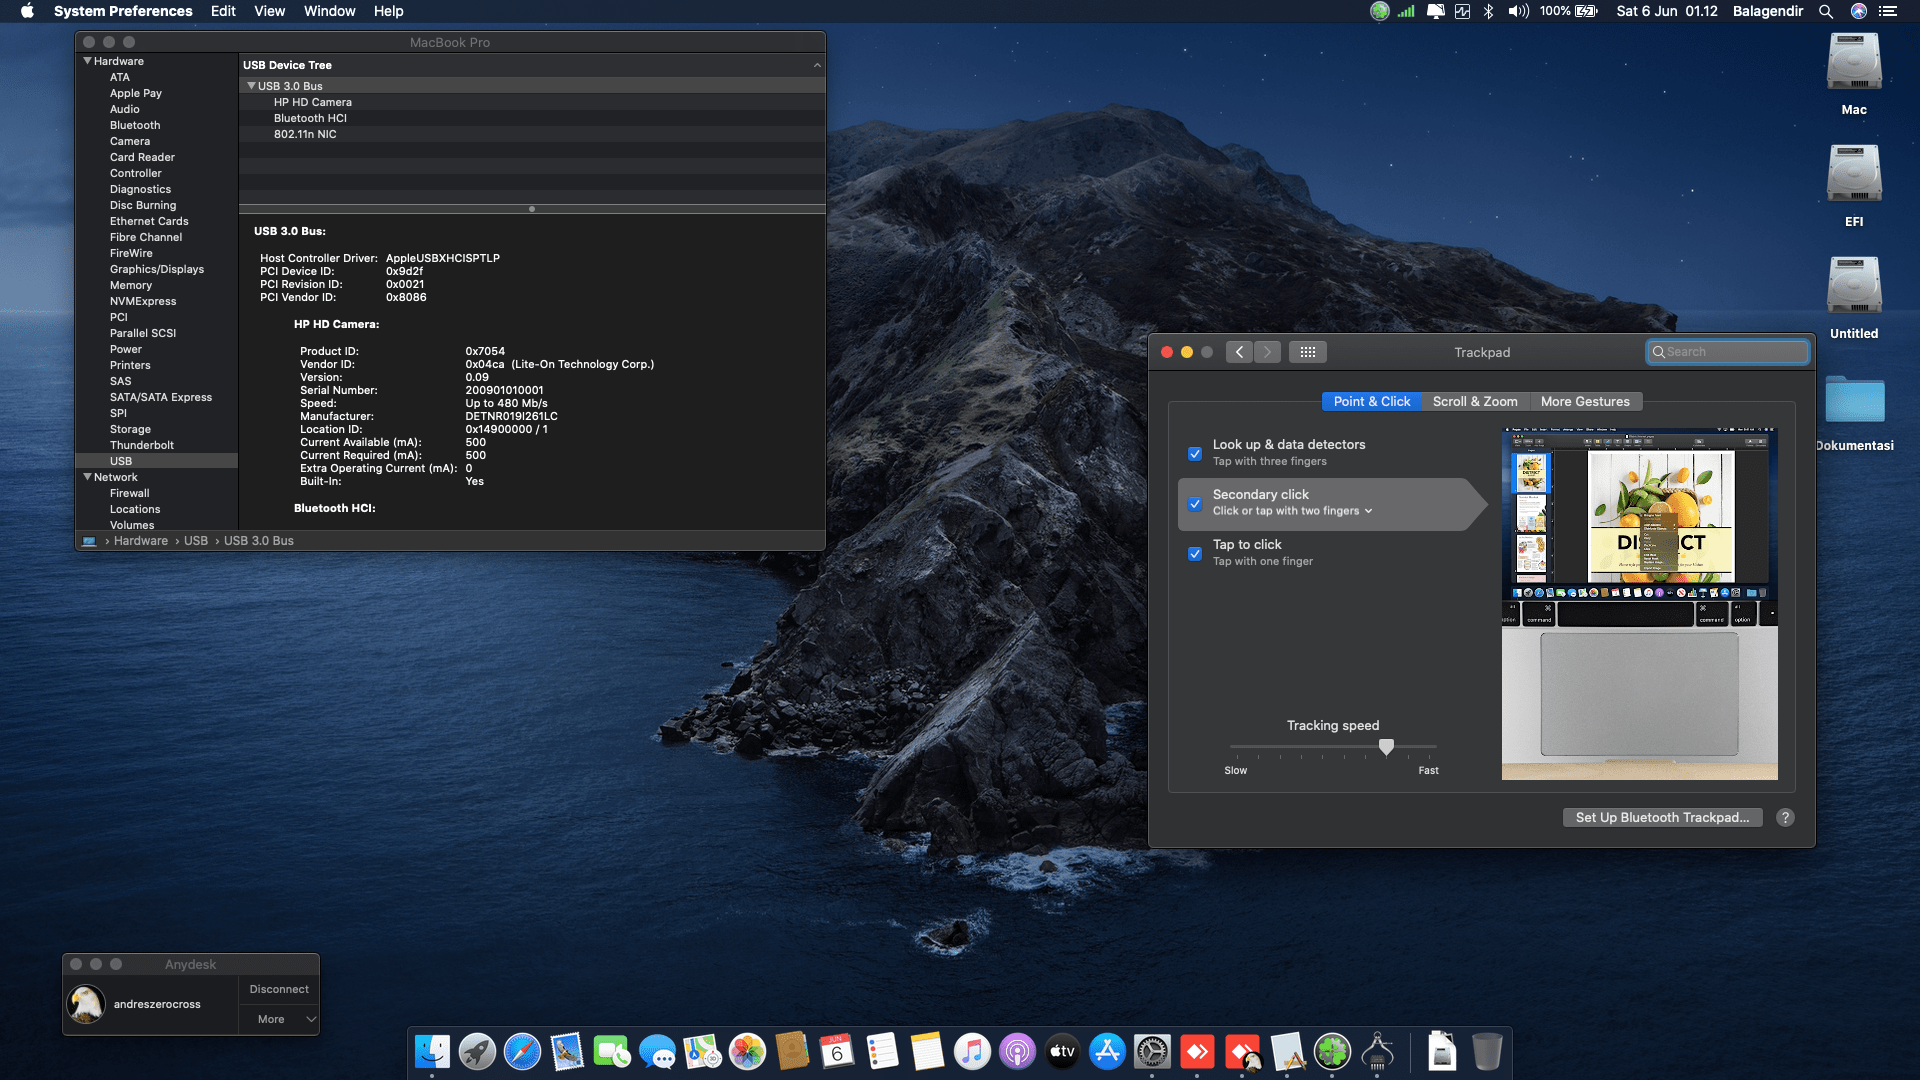Open the help question mark button

(x=1785, y=818)
